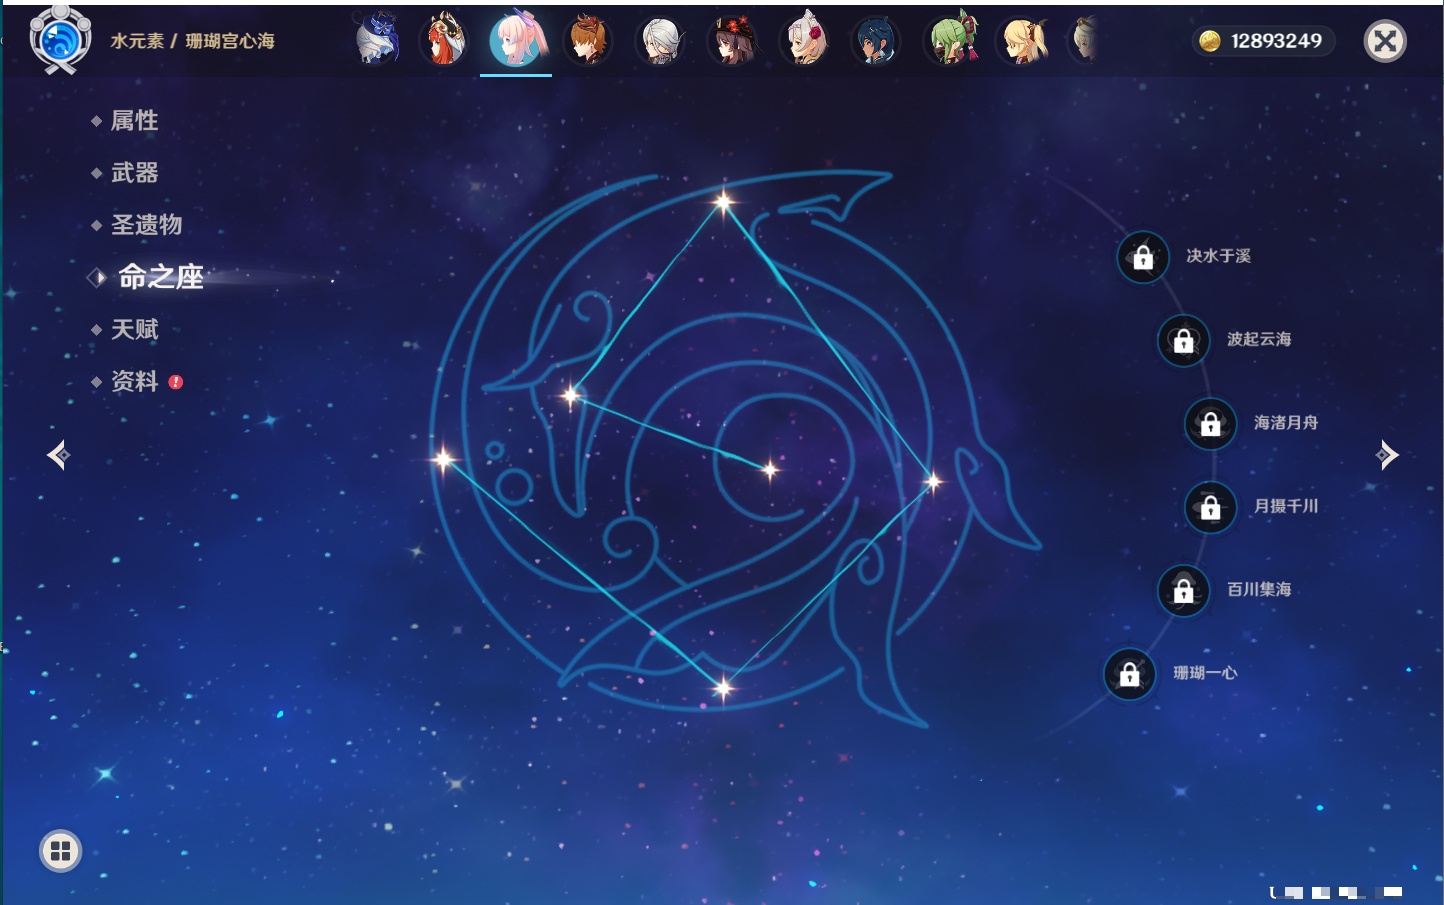This screenshot has height=905, width=1444.
Task: Close the character screen with X button
Action: pos(1385,41)
